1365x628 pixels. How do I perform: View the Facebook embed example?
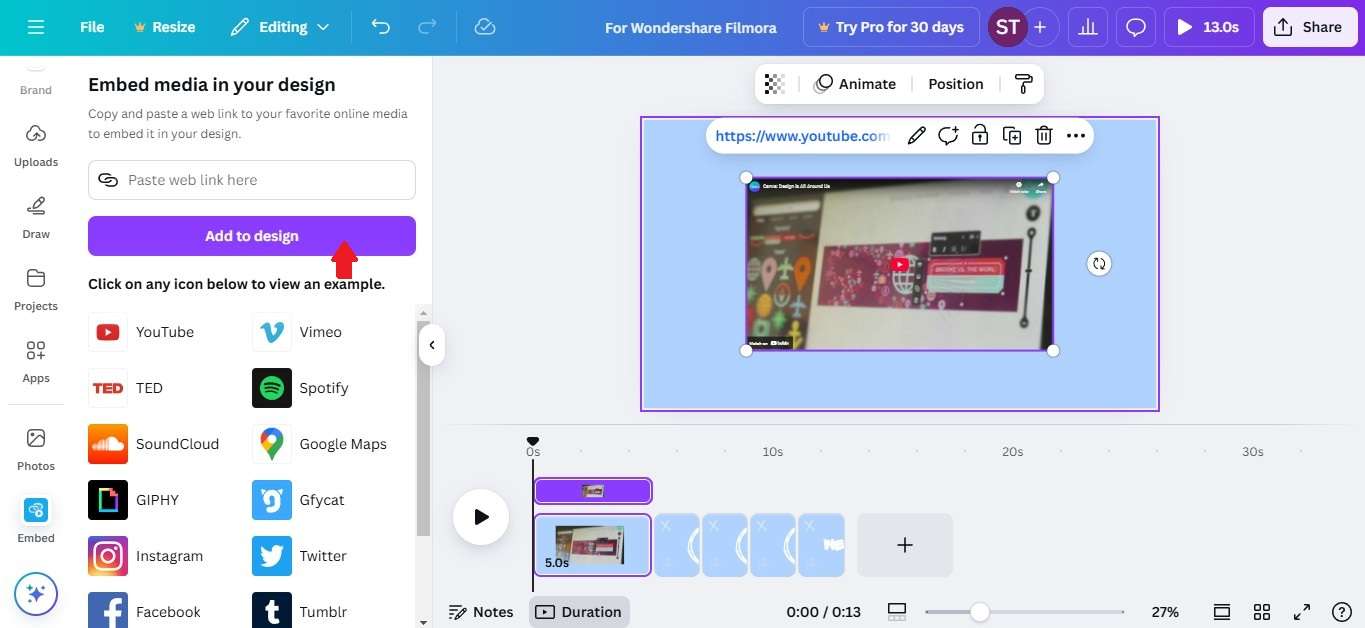click(145, 612)
